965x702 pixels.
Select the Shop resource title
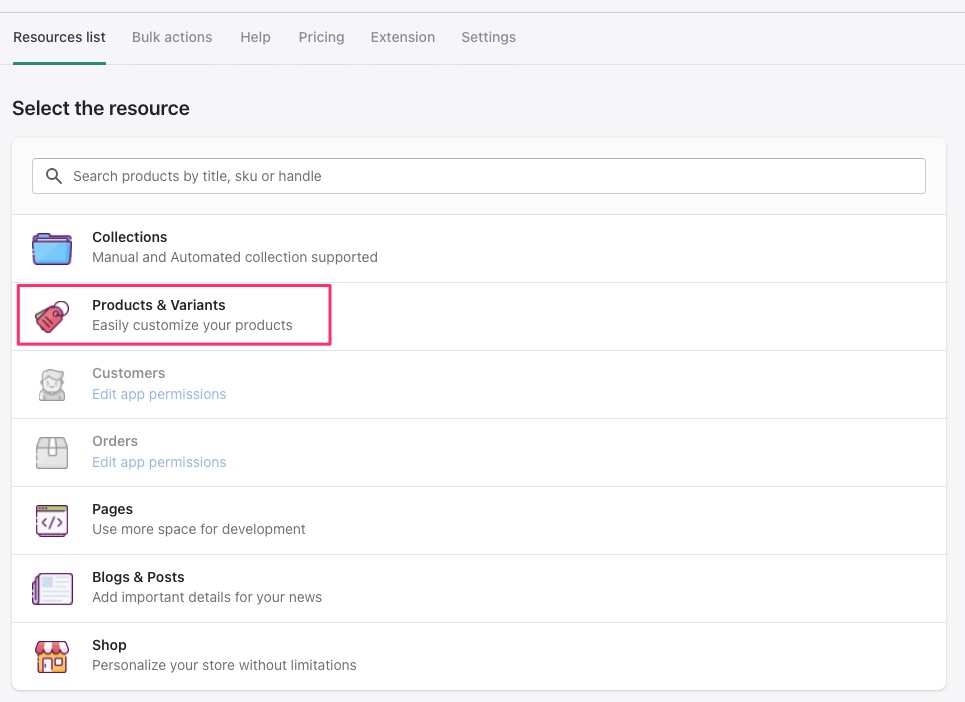point(109,645)
